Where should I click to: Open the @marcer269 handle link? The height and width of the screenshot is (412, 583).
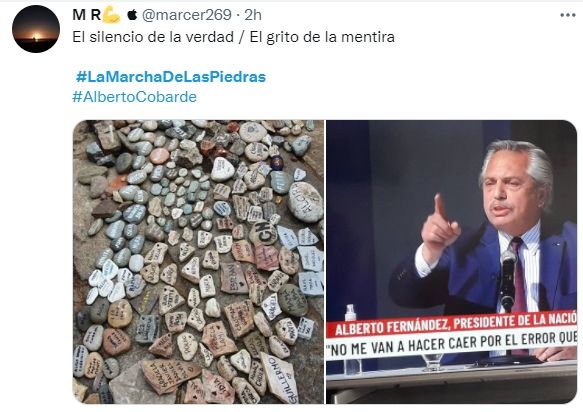pyautogui.click(x=187, y=15)
